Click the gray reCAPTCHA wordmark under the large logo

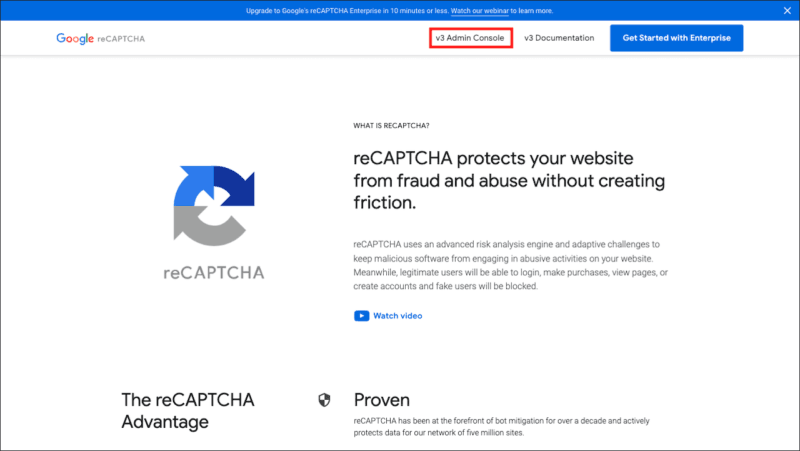click(213, 274)
